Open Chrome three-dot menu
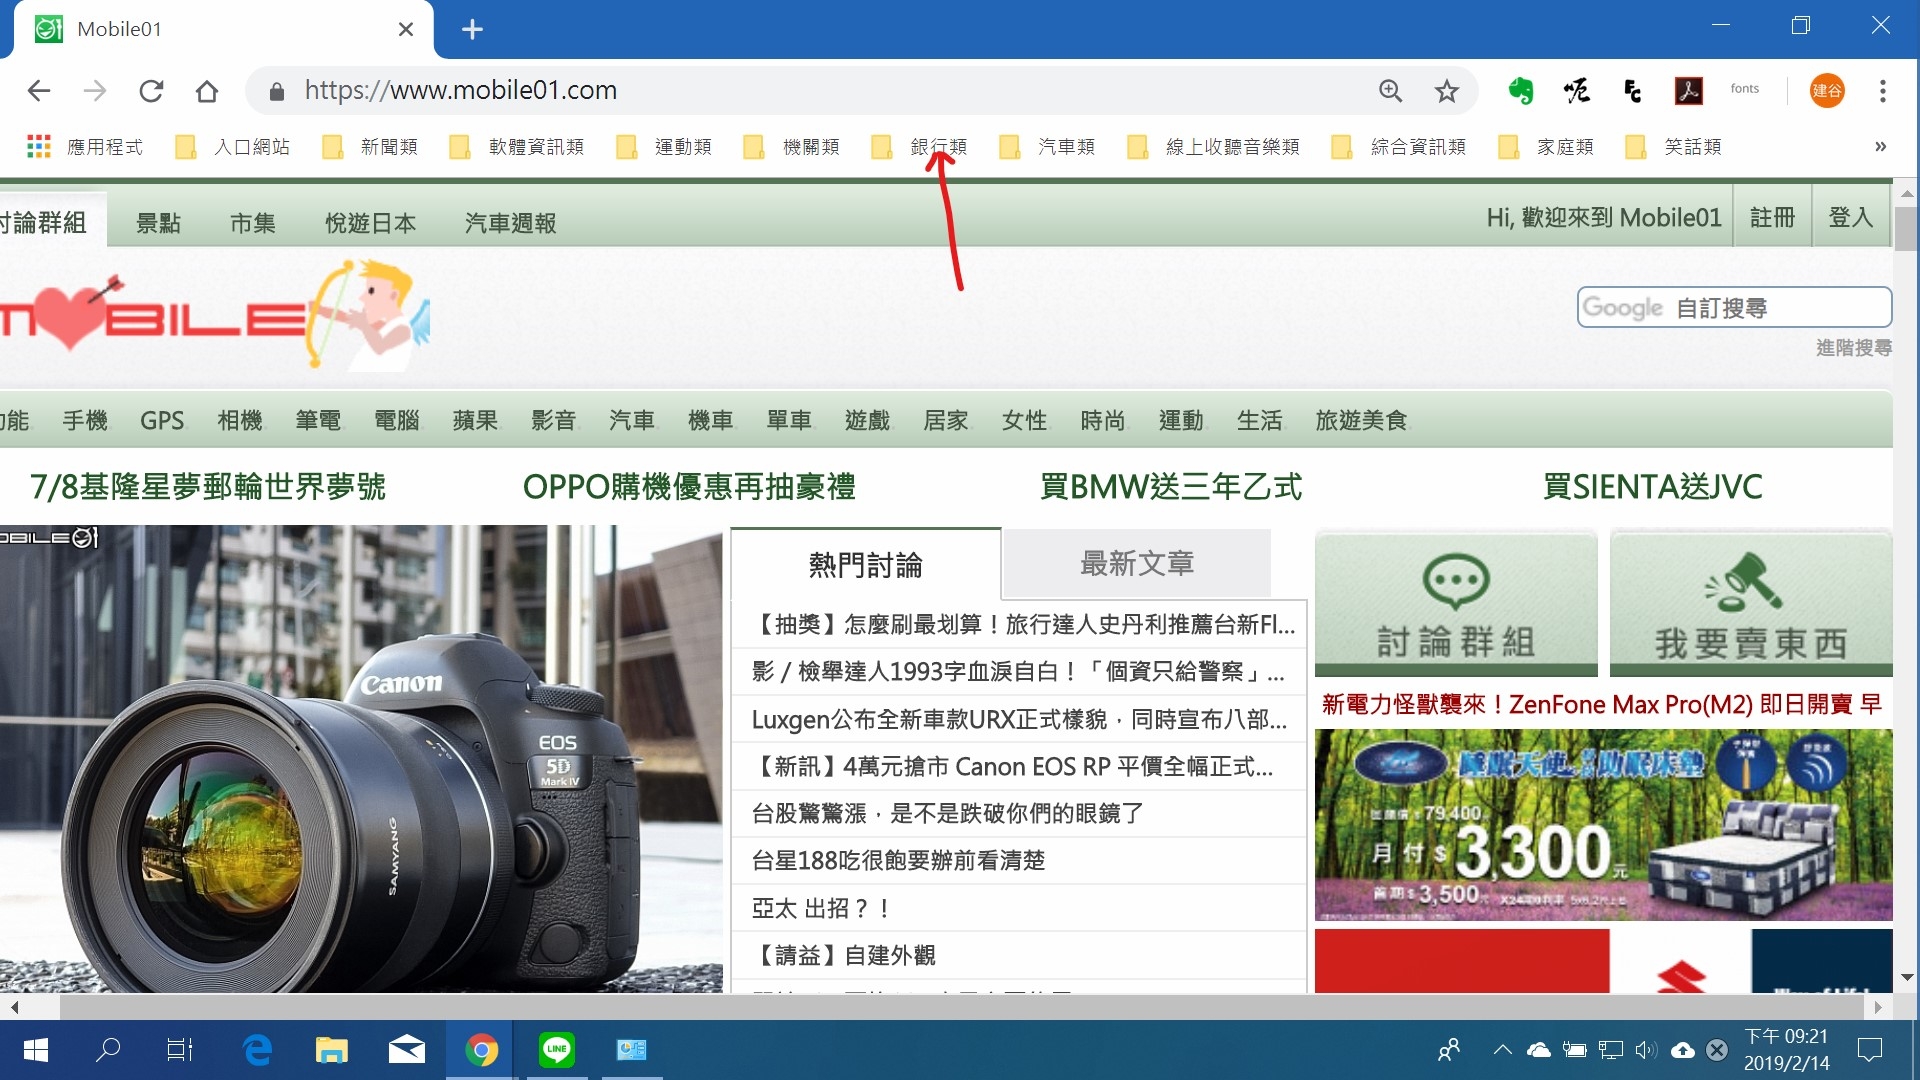Viewport: 1920px width, 1080px height. 1883,91
